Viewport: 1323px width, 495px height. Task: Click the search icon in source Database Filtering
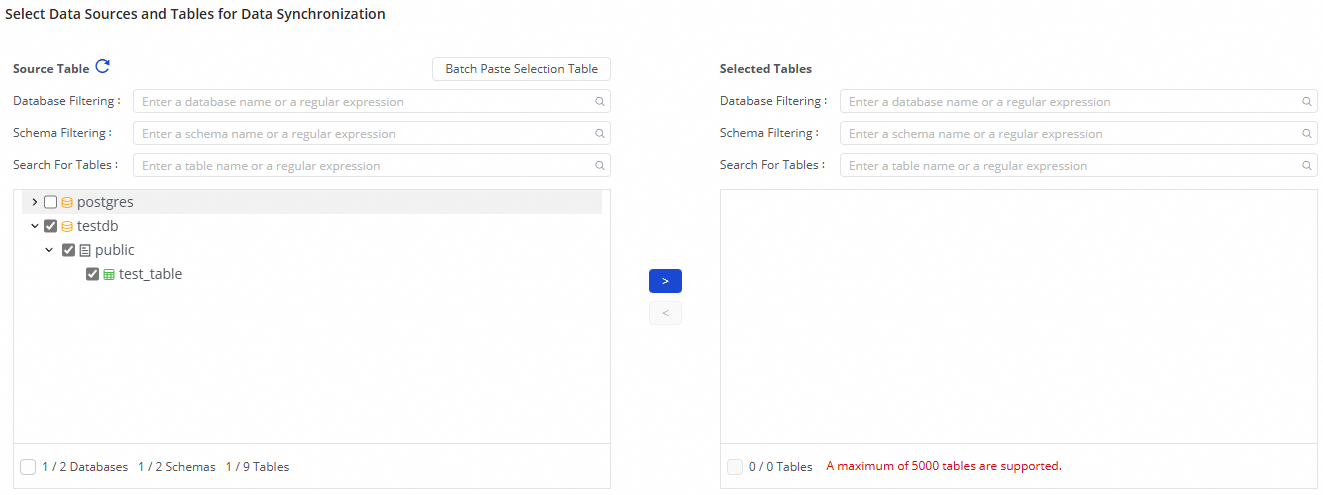(x=600, y=101)
